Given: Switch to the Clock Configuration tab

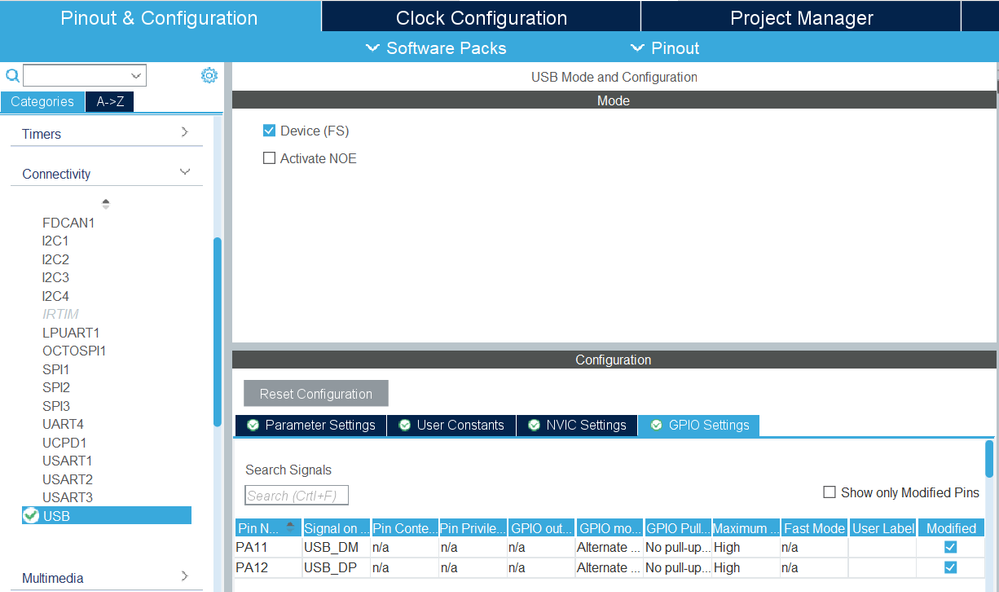Looking at the screenshot, I should (481, 17).
